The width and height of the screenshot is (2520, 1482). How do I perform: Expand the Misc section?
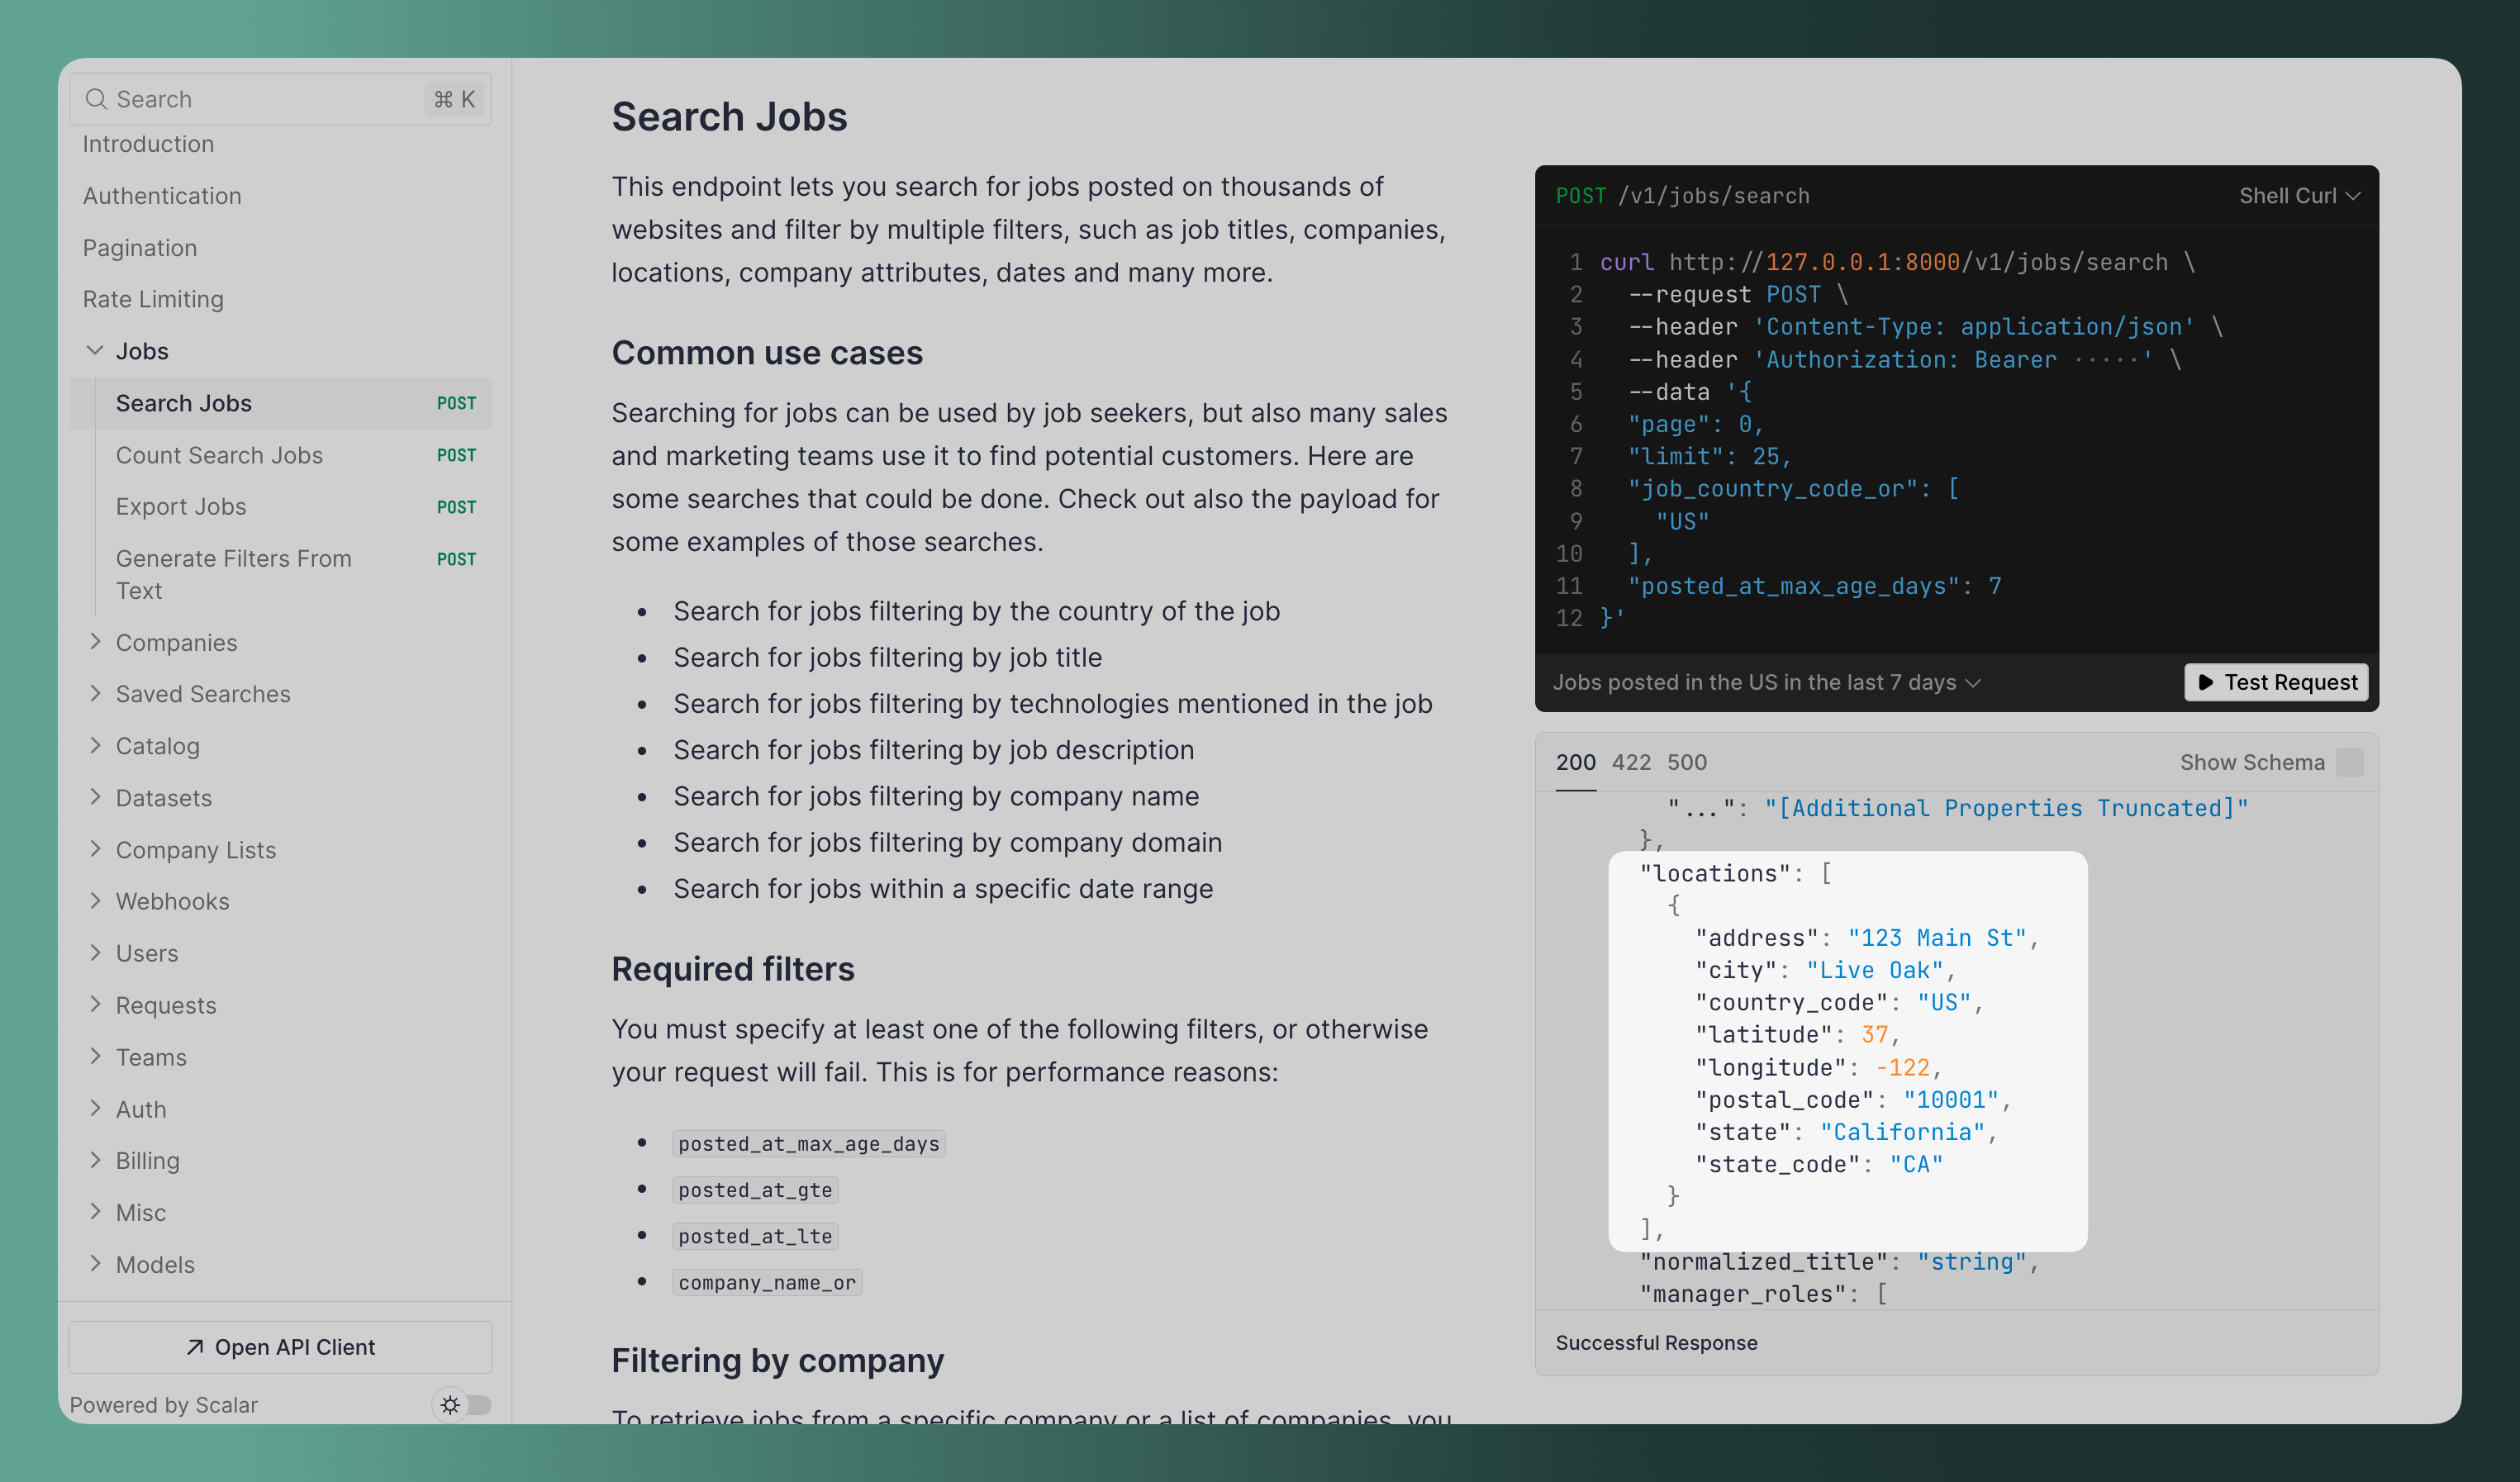coord(95,1212)
